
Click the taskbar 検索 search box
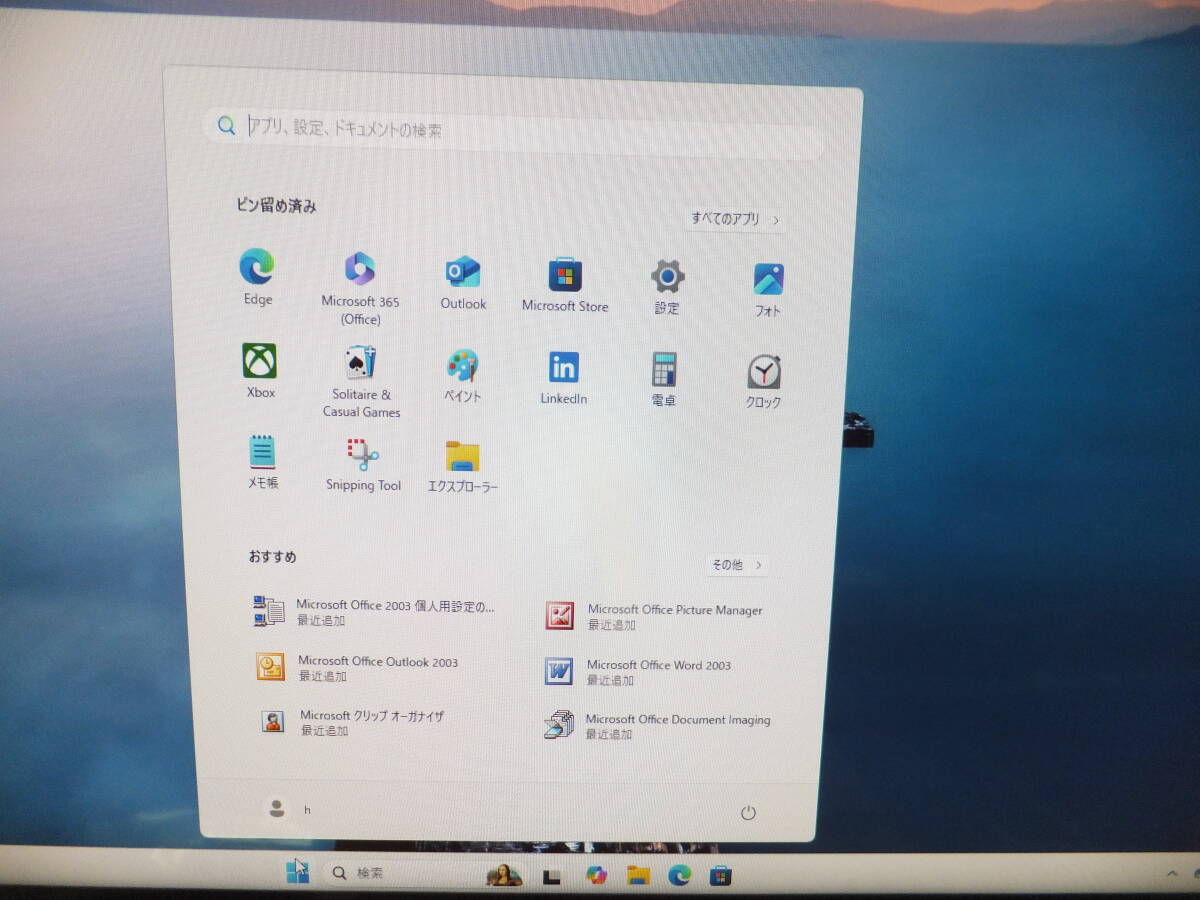click(425, 874)
